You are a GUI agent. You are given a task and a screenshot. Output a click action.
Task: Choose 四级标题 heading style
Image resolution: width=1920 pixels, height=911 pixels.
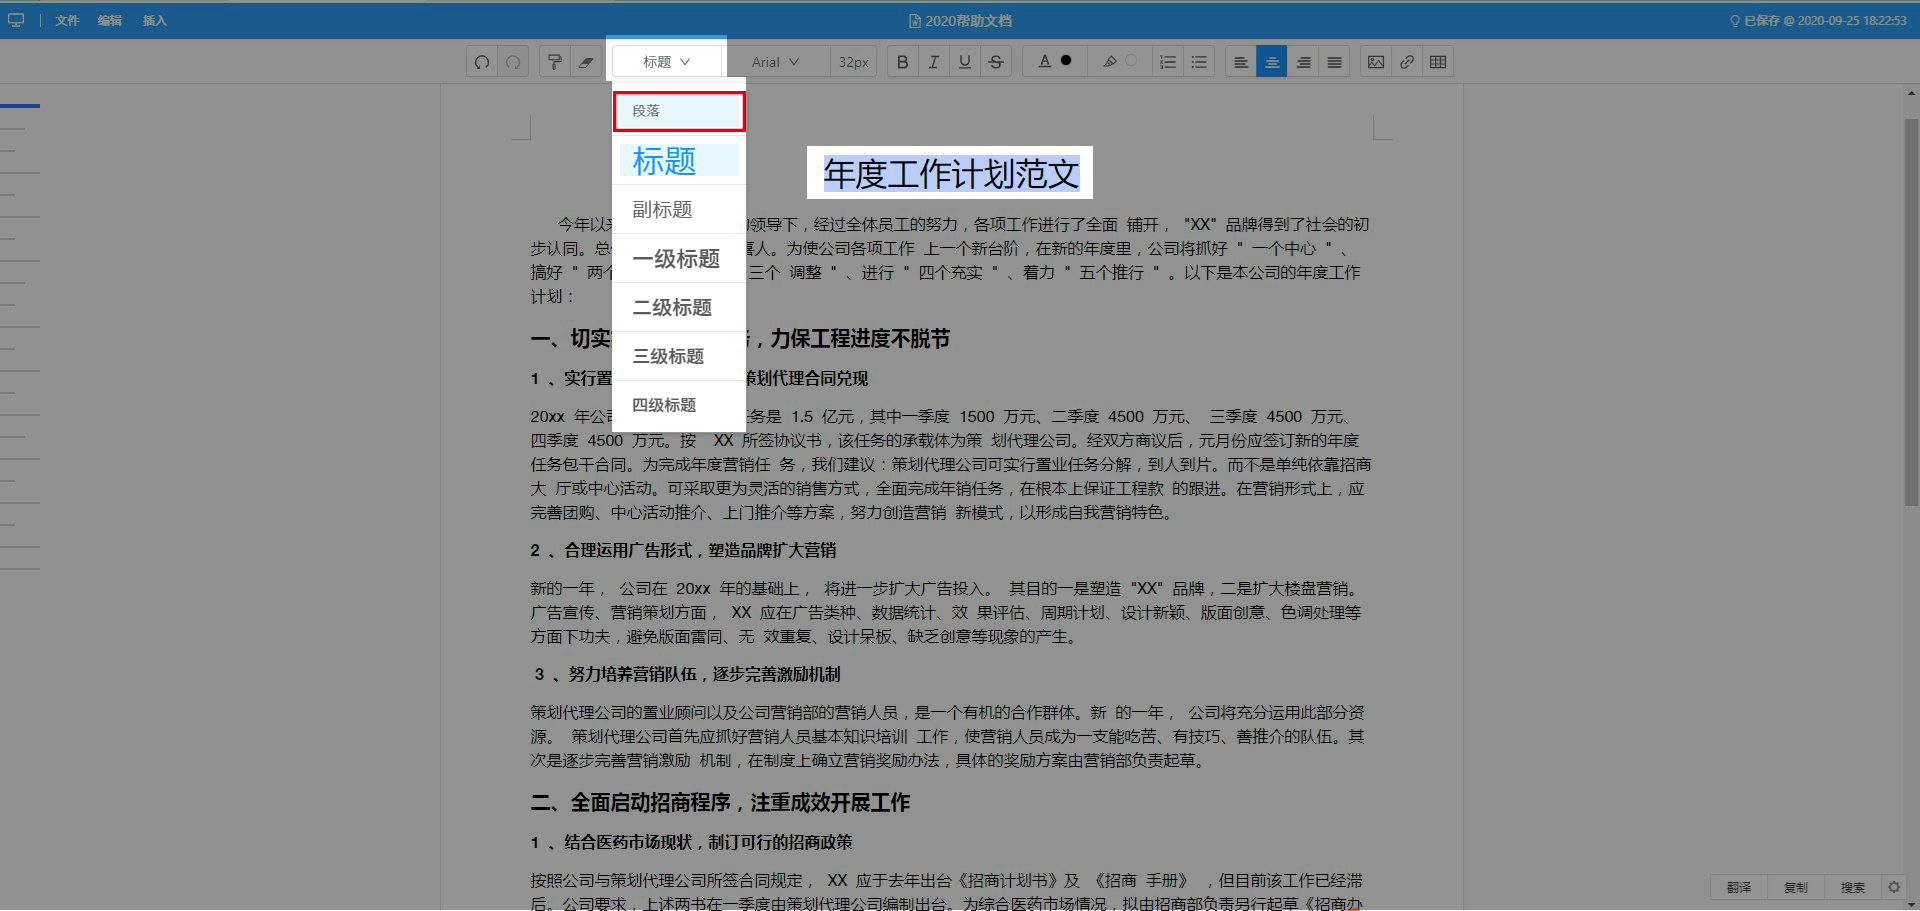(x=679, y=405)
